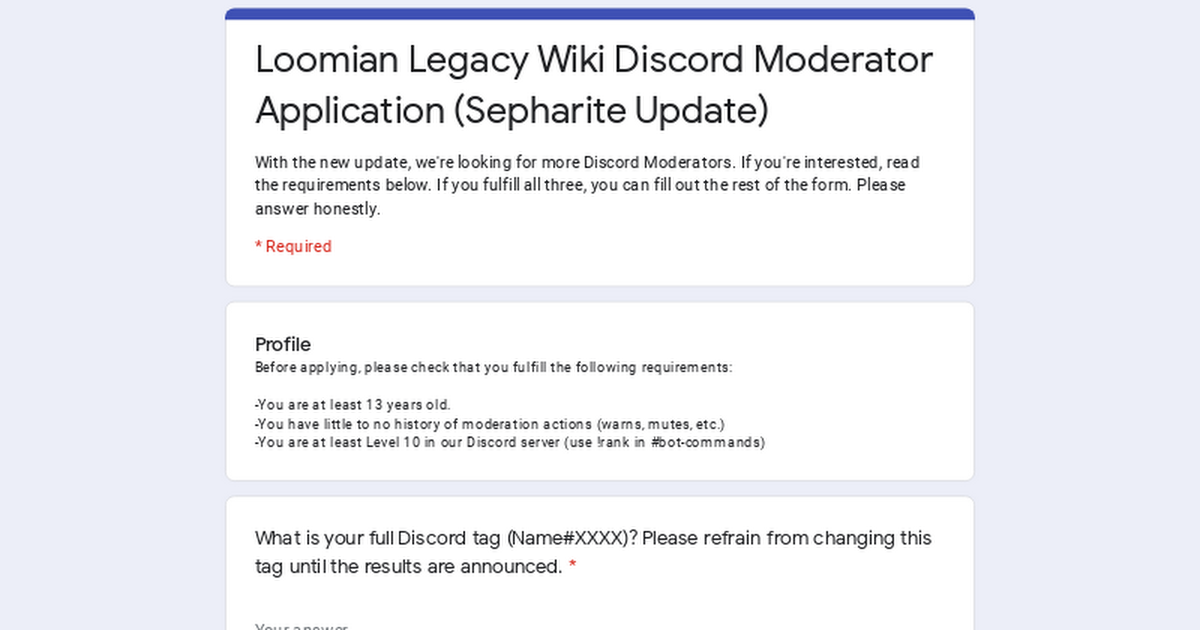Click the "at least 13 years old" requirement

tap(353, 405)
